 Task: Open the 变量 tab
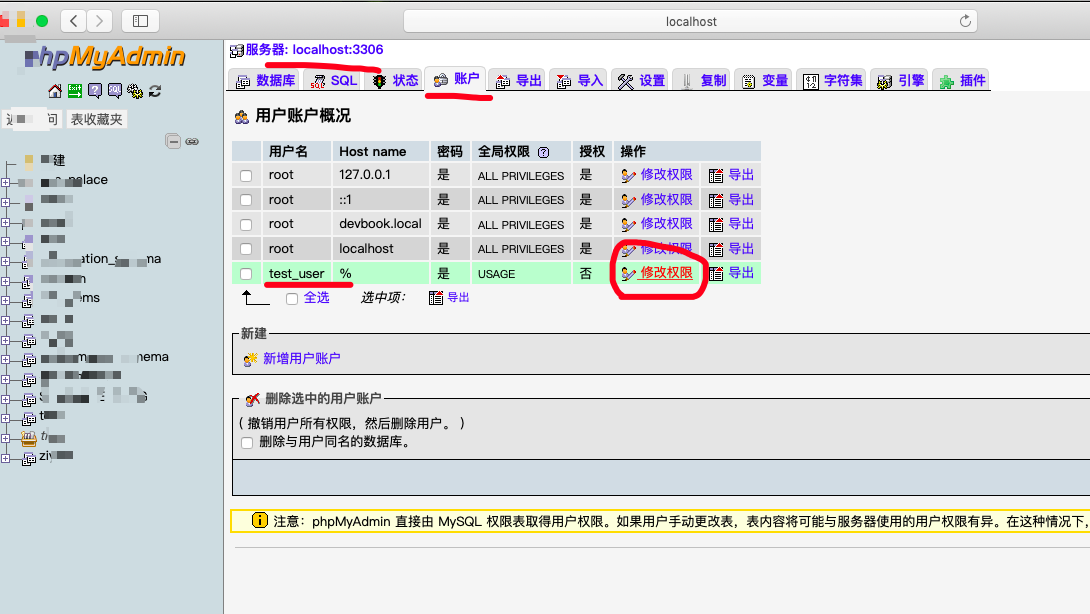tap(765, 81)
